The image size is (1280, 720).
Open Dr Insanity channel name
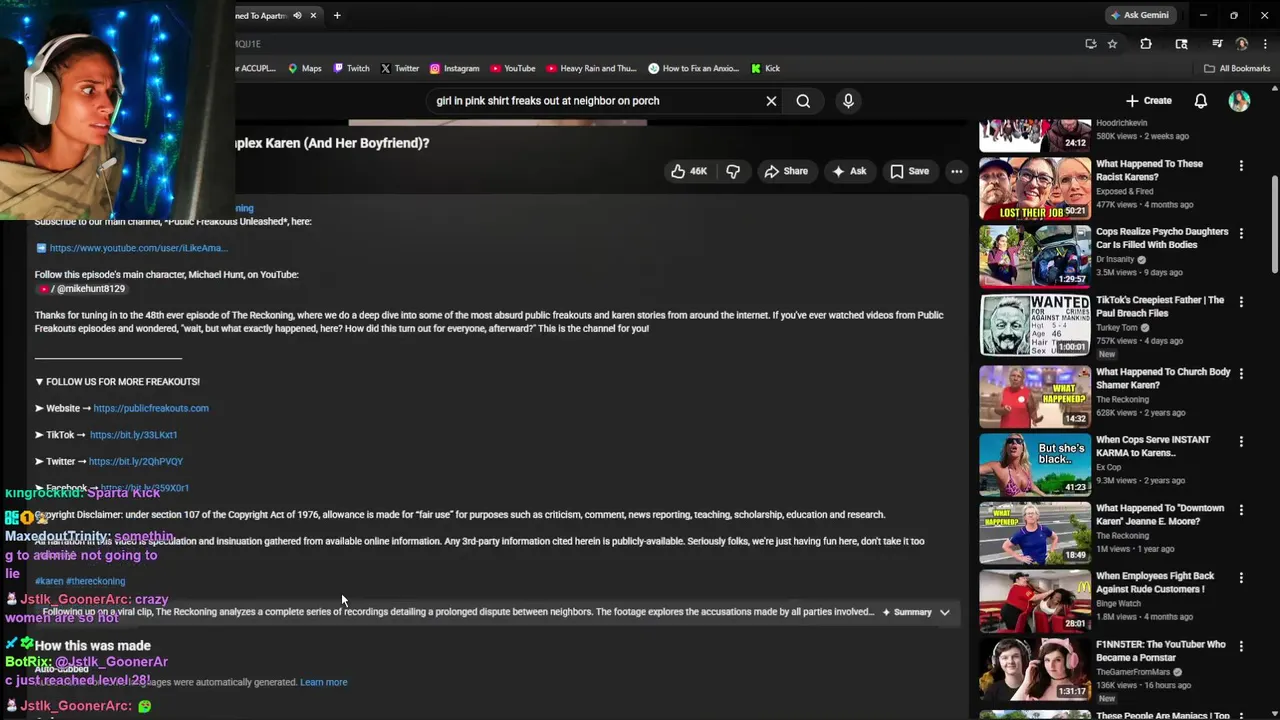1115,260
